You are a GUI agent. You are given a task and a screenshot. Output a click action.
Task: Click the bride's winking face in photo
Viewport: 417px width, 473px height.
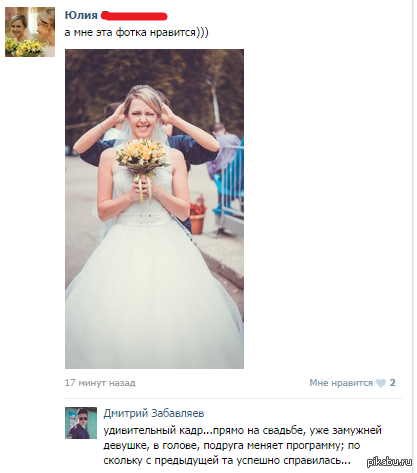143,118
